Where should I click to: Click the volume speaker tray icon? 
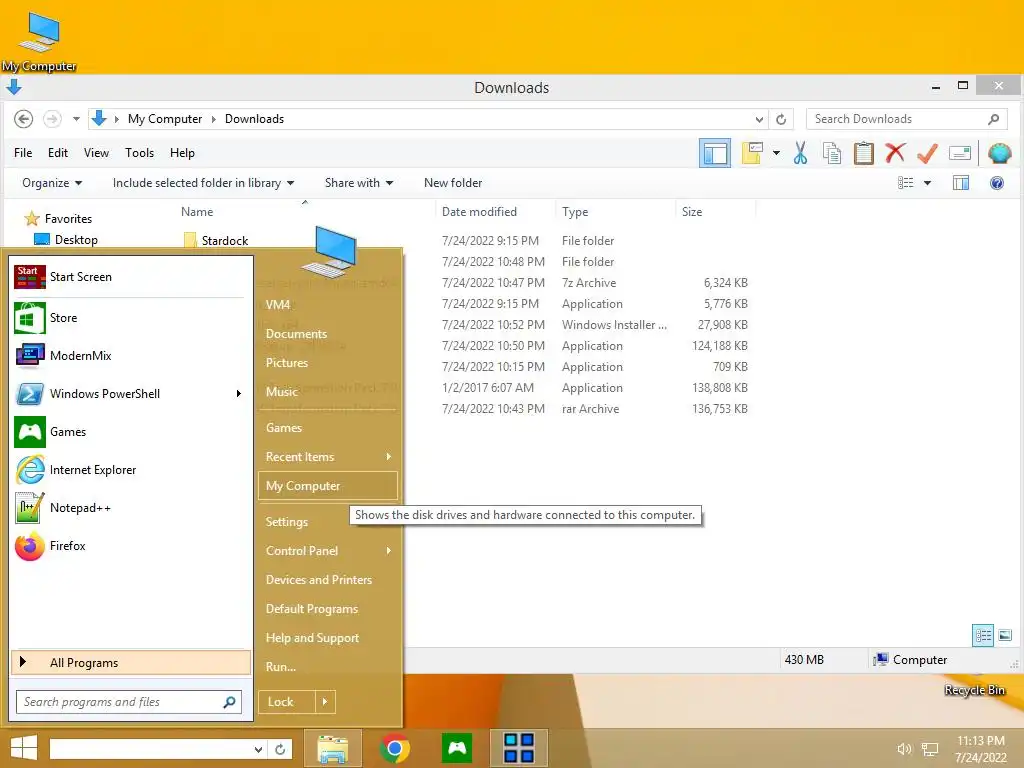coord(904,749)
